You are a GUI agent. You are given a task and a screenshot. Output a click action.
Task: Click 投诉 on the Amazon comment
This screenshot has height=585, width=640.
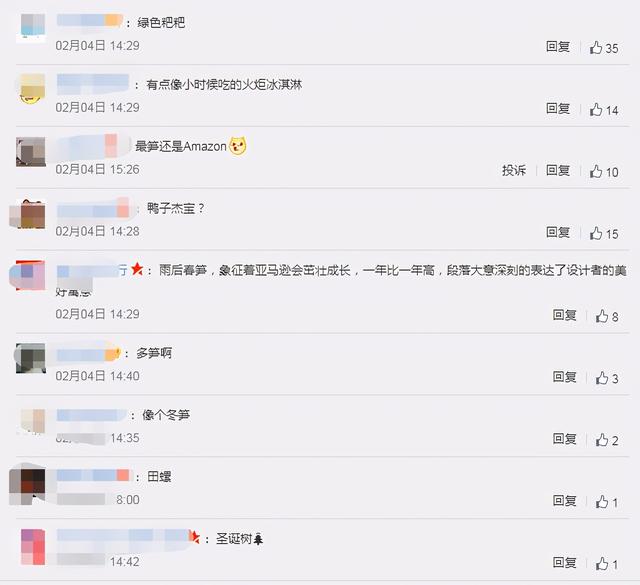coord(514,170)
